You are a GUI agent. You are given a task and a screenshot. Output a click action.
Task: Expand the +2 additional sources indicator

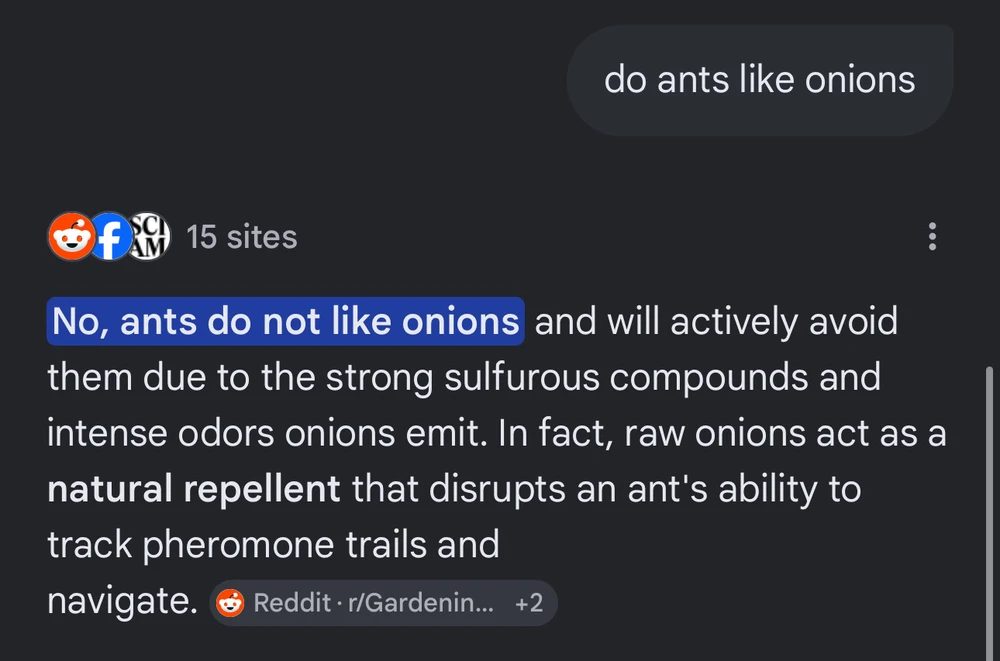(529, 603)
